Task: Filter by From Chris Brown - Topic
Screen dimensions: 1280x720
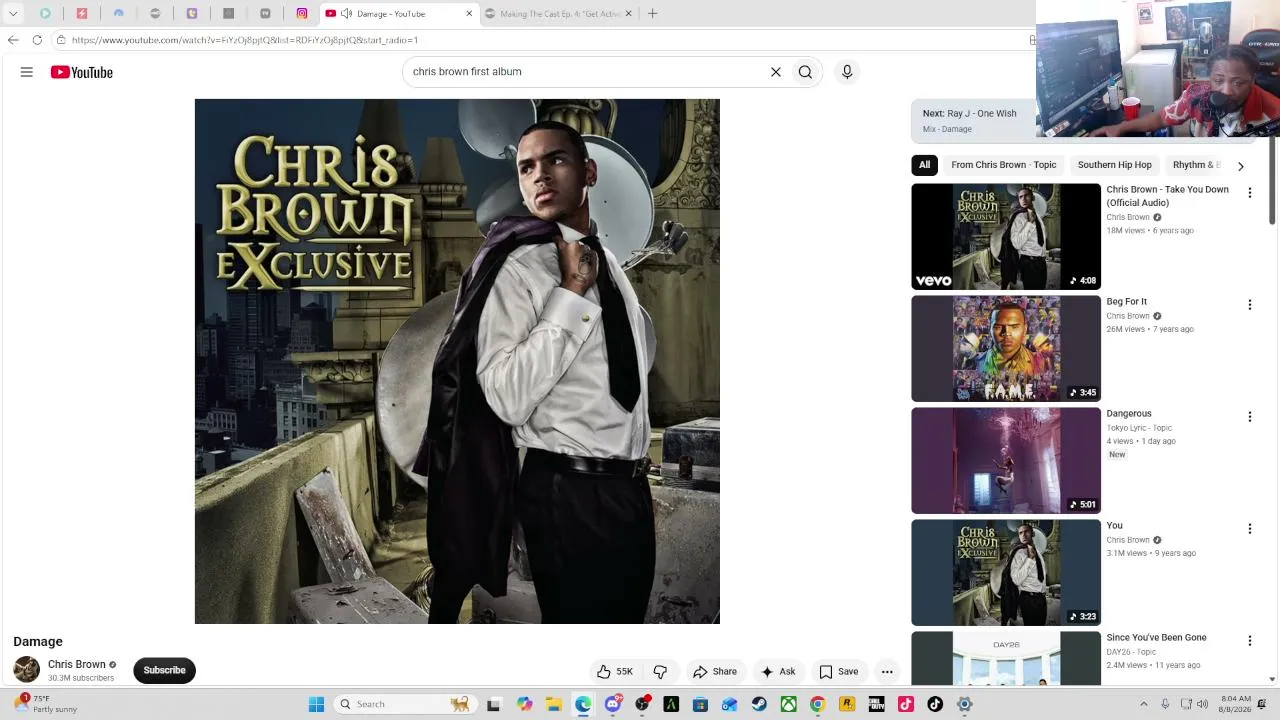Action: tap(1004, 165)
